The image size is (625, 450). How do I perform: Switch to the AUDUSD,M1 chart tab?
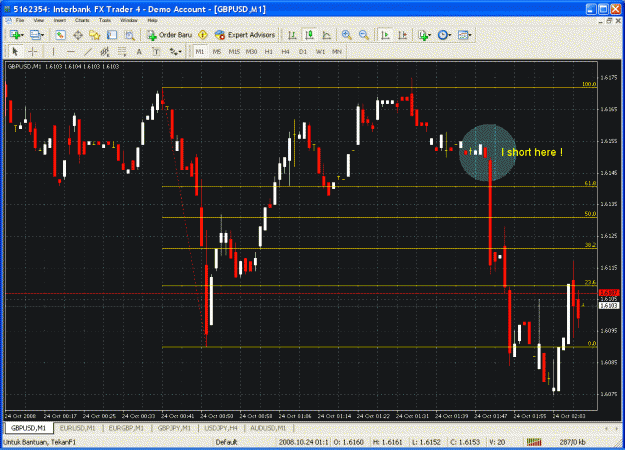tap(268, 428)
